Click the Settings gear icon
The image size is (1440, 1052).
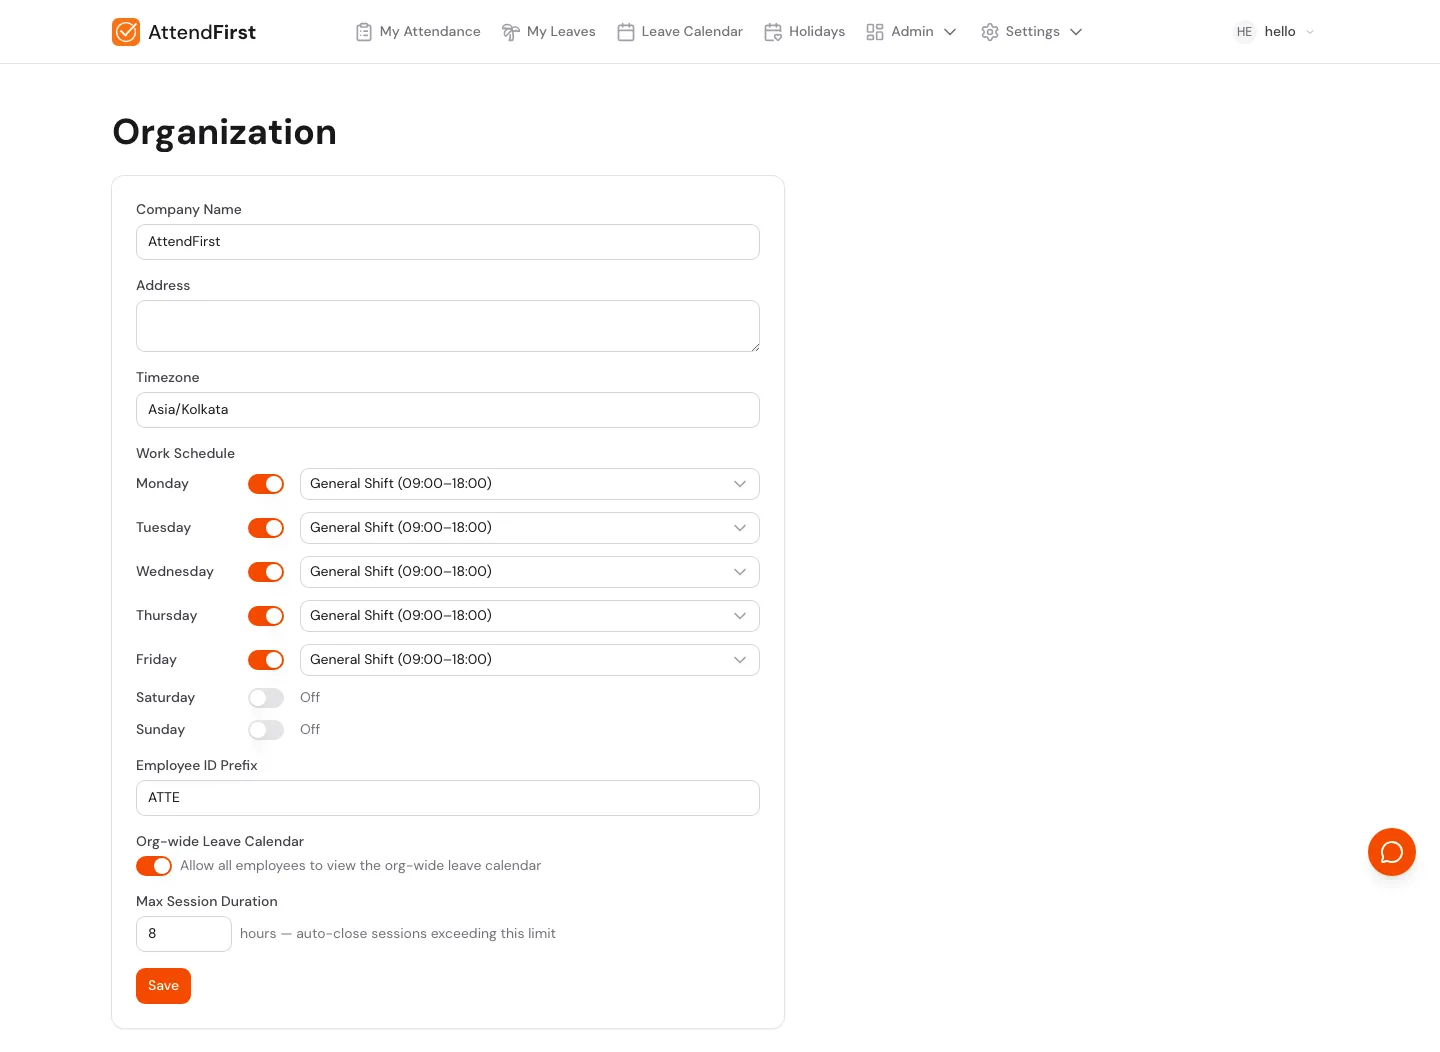(x=990, y=31)
